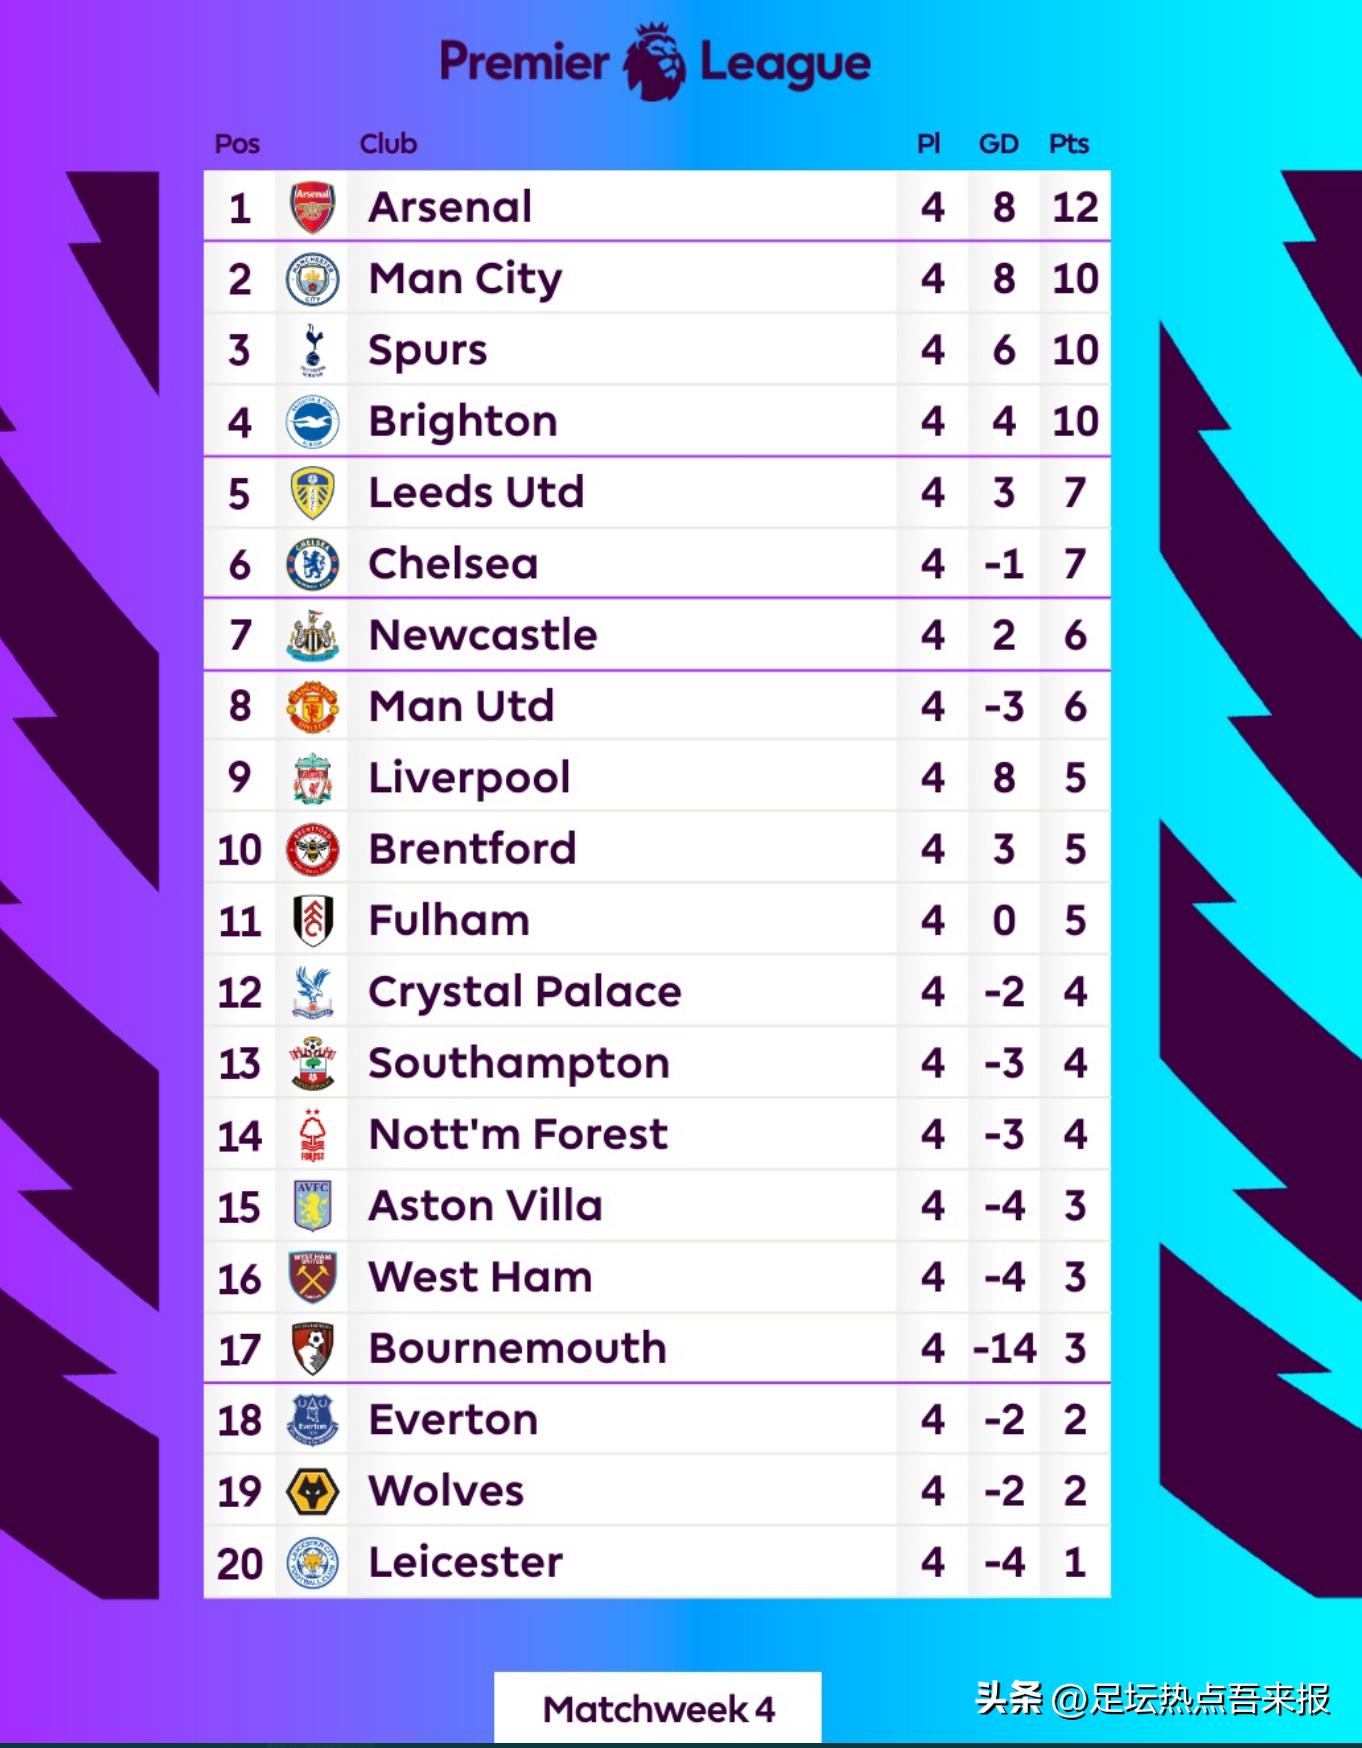Click the Pts column header
The height and width of the screenshot is (1748, 1362).
pyautogui.click(x=1068, y=144)
